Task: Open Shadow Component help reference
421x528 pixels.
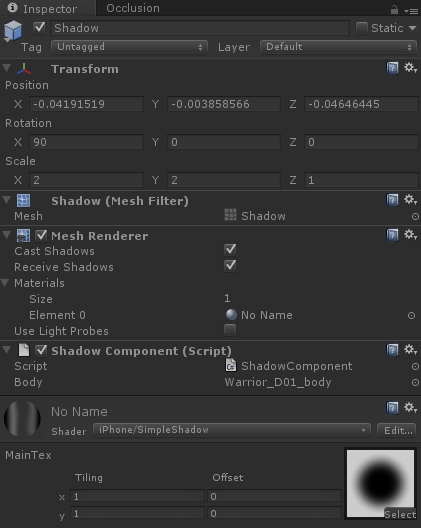Action: [392, 350]
